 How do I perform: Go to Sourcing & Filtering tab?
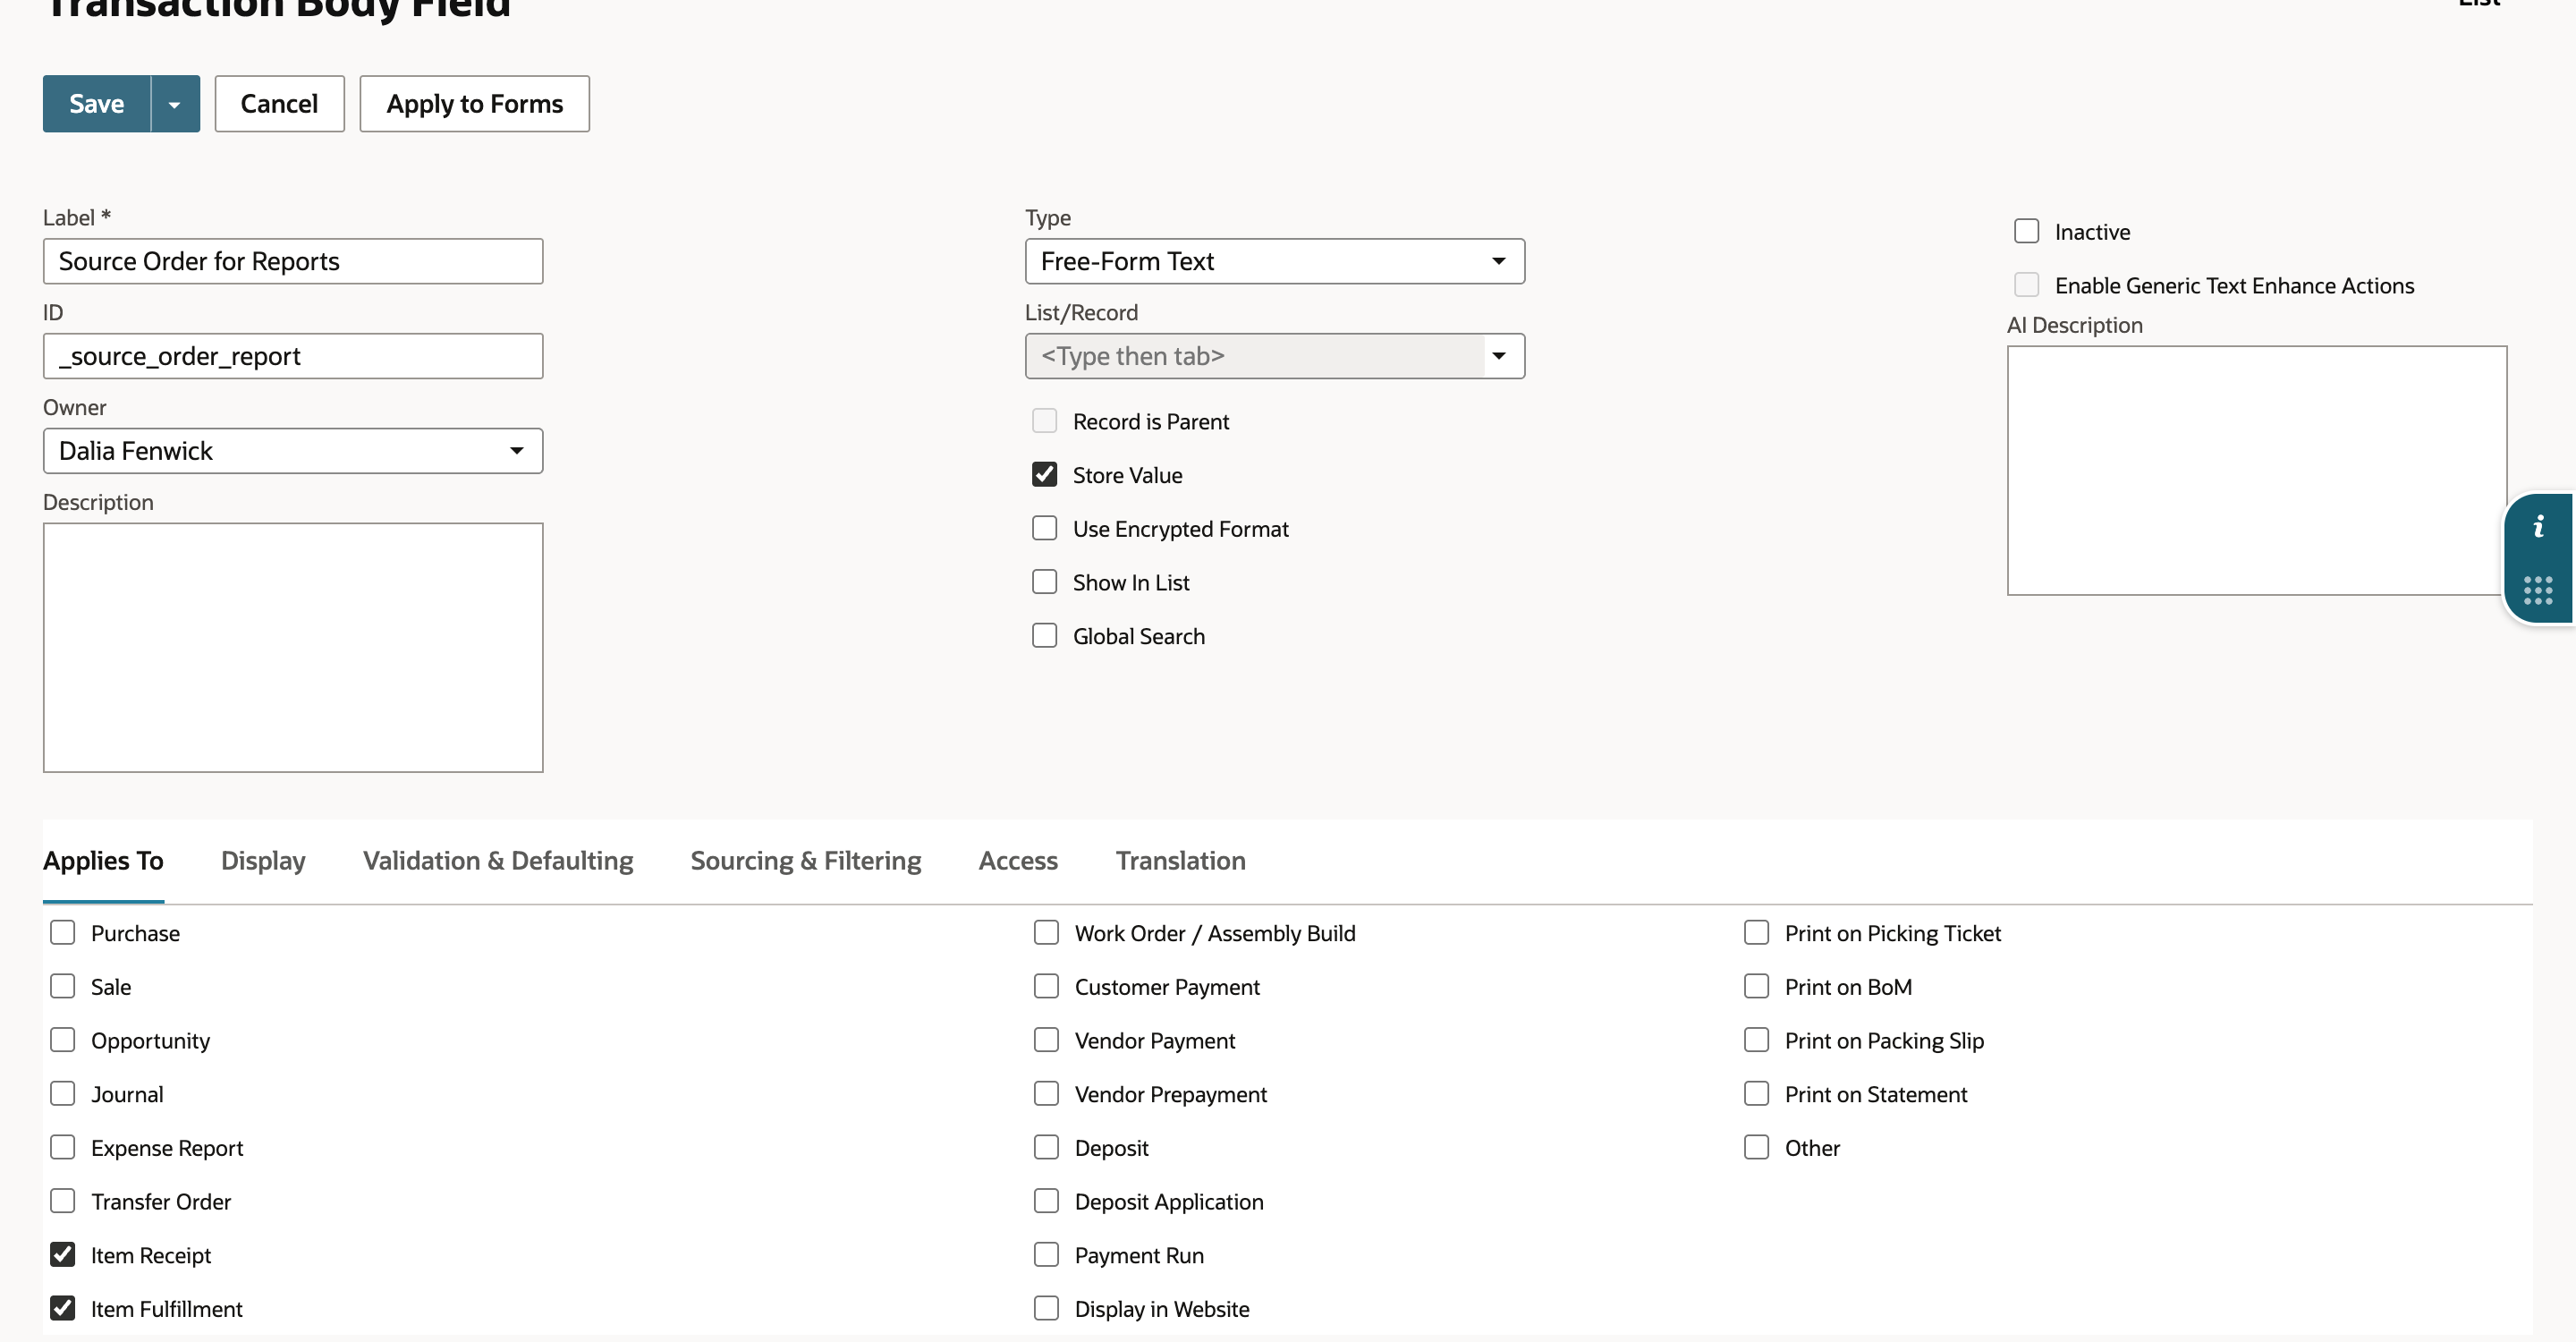point(806,860)
